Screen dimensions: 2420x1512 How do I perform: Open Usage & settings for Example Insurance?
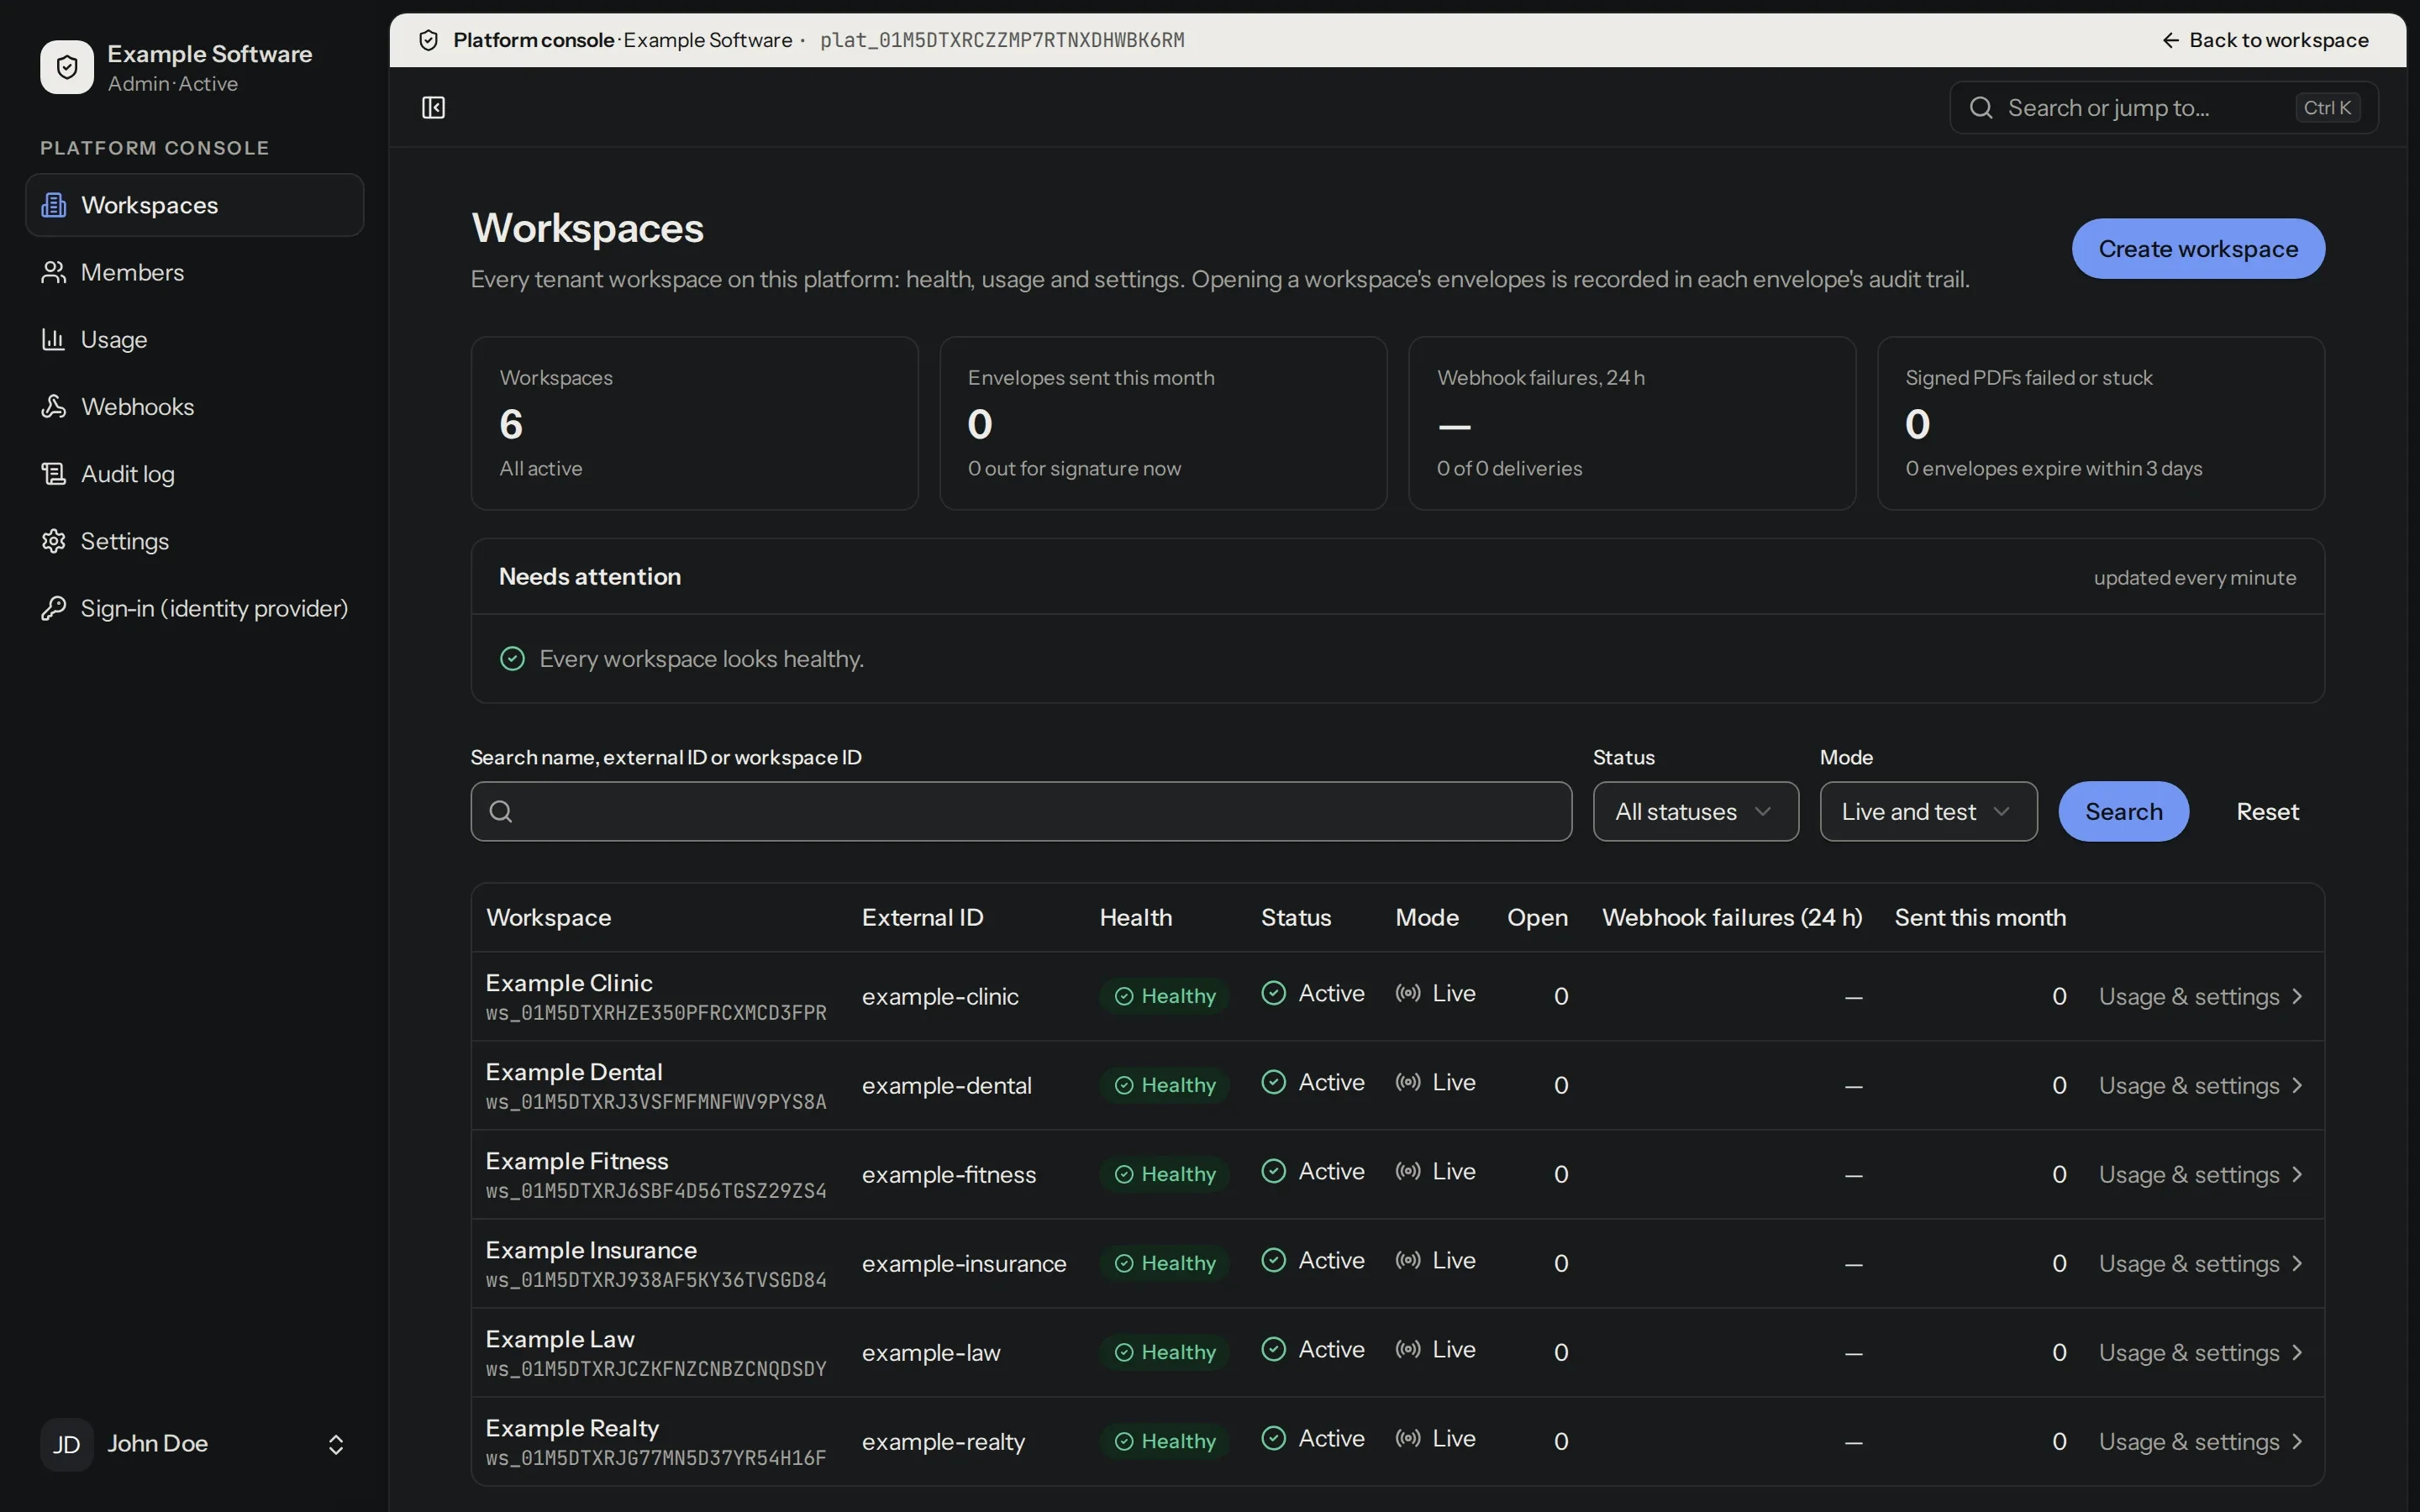pos(2201,1263)
